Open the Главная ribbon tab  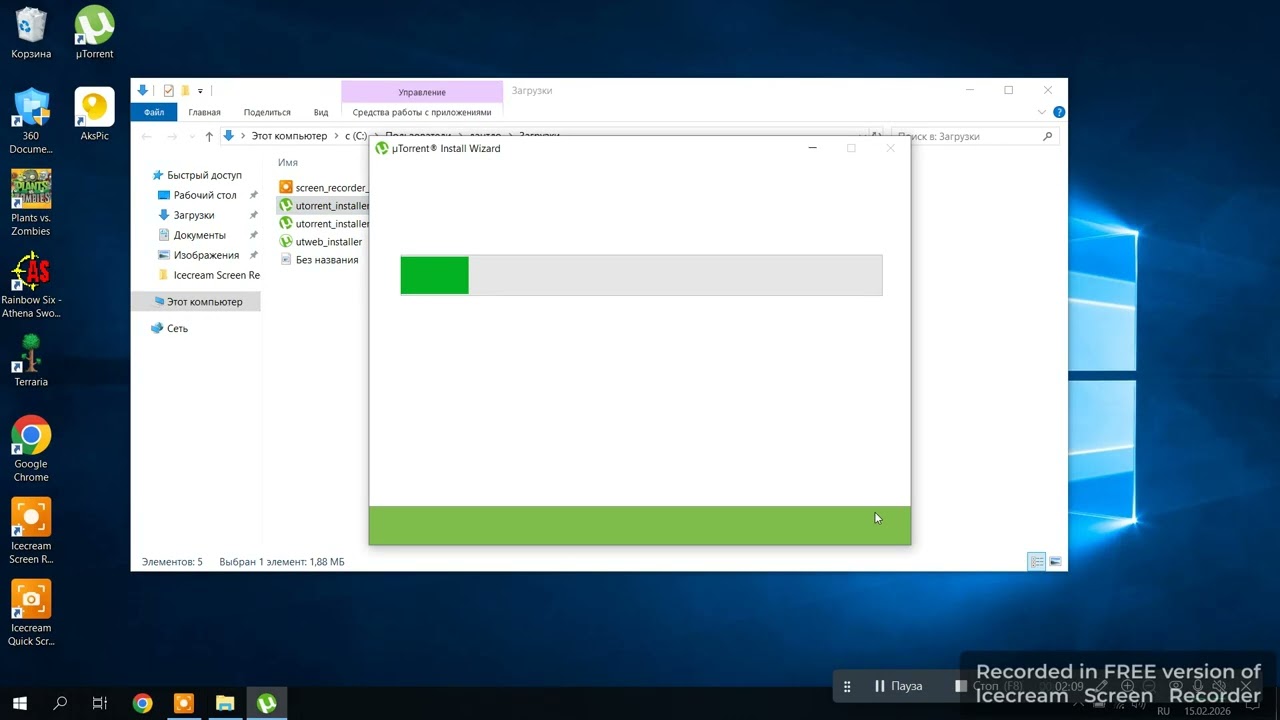point(204,112)
